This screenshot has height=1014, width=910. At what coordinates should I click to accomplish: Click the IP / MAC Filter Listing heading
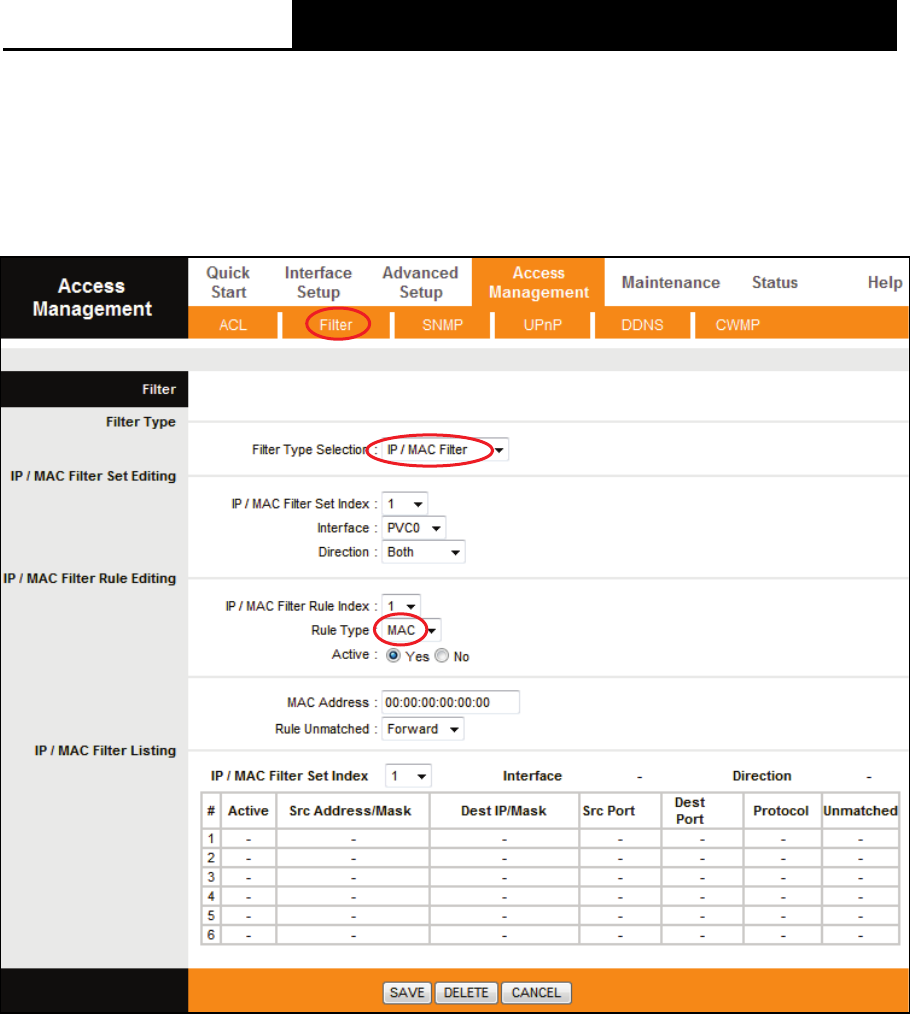tap(105, 751)
